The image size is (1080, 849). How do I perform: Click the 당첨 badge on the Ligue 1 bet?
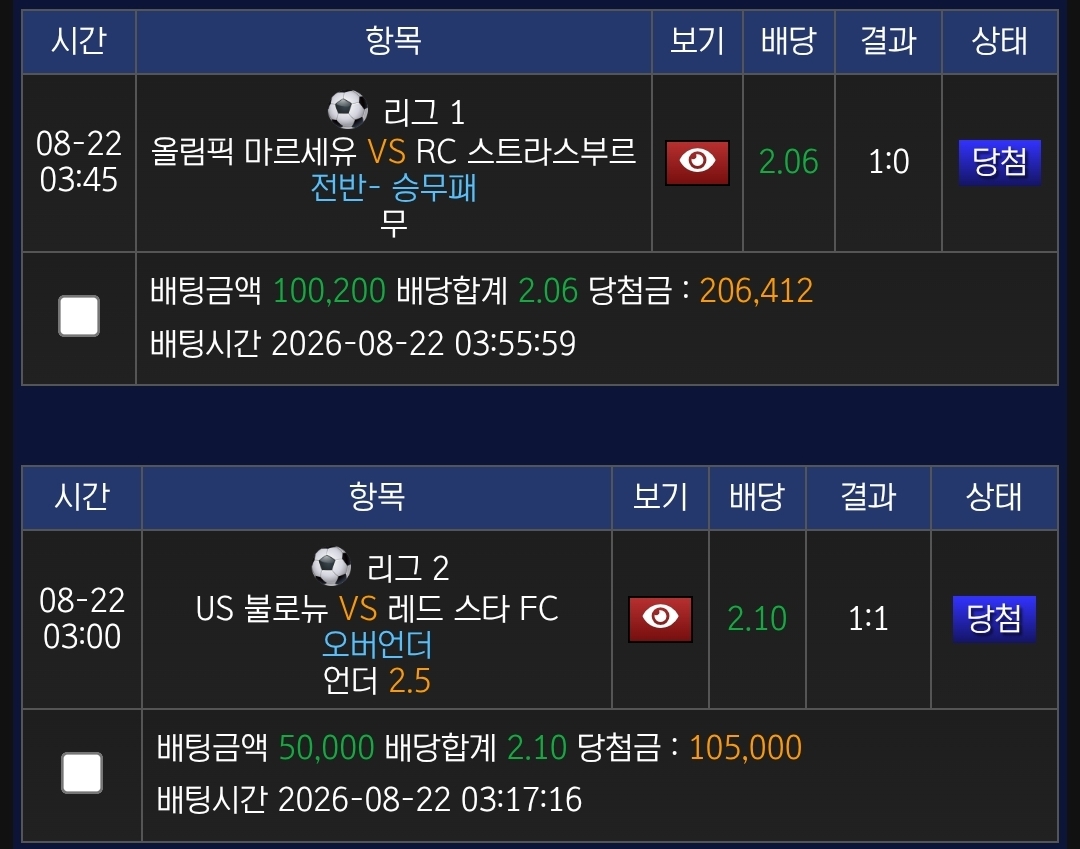[999, 163]
